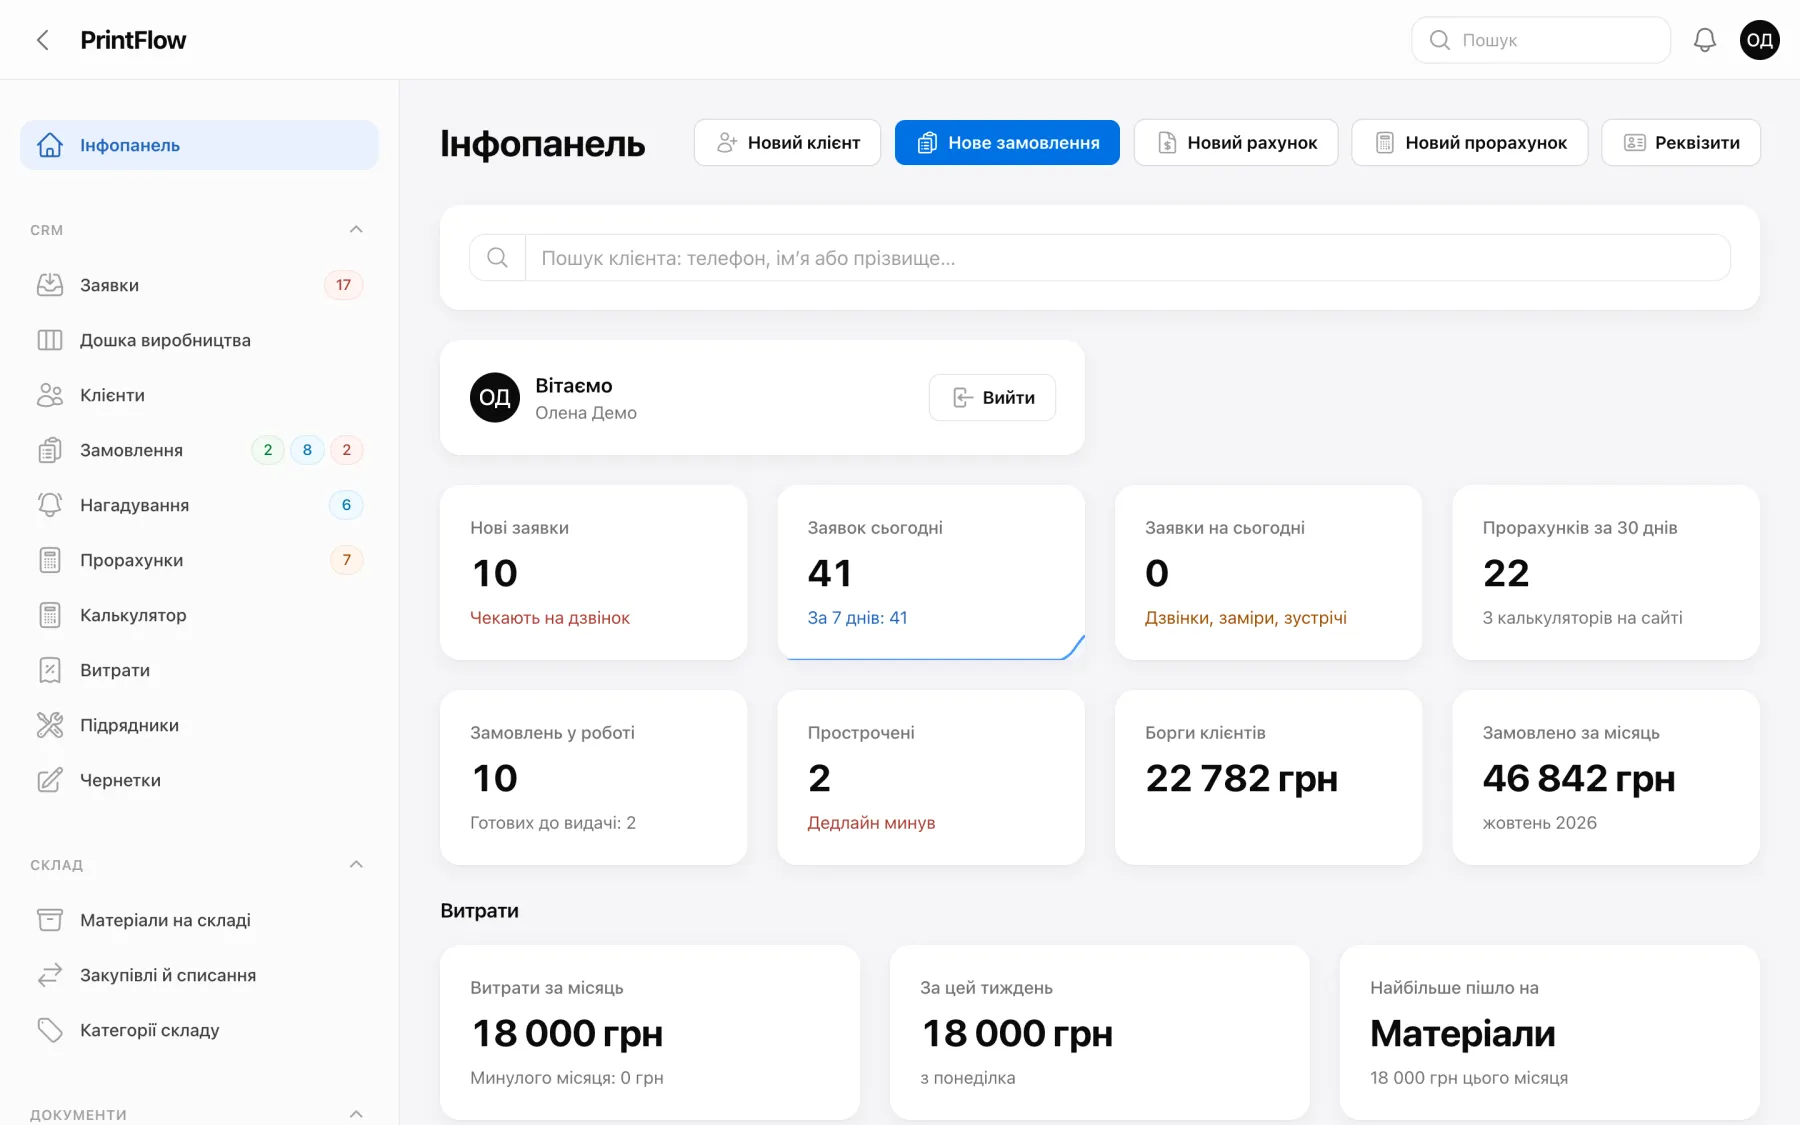Screen dimensions: 1800x1125
Task: Click the Новий клієнт button
Action: tap(787, 143)
